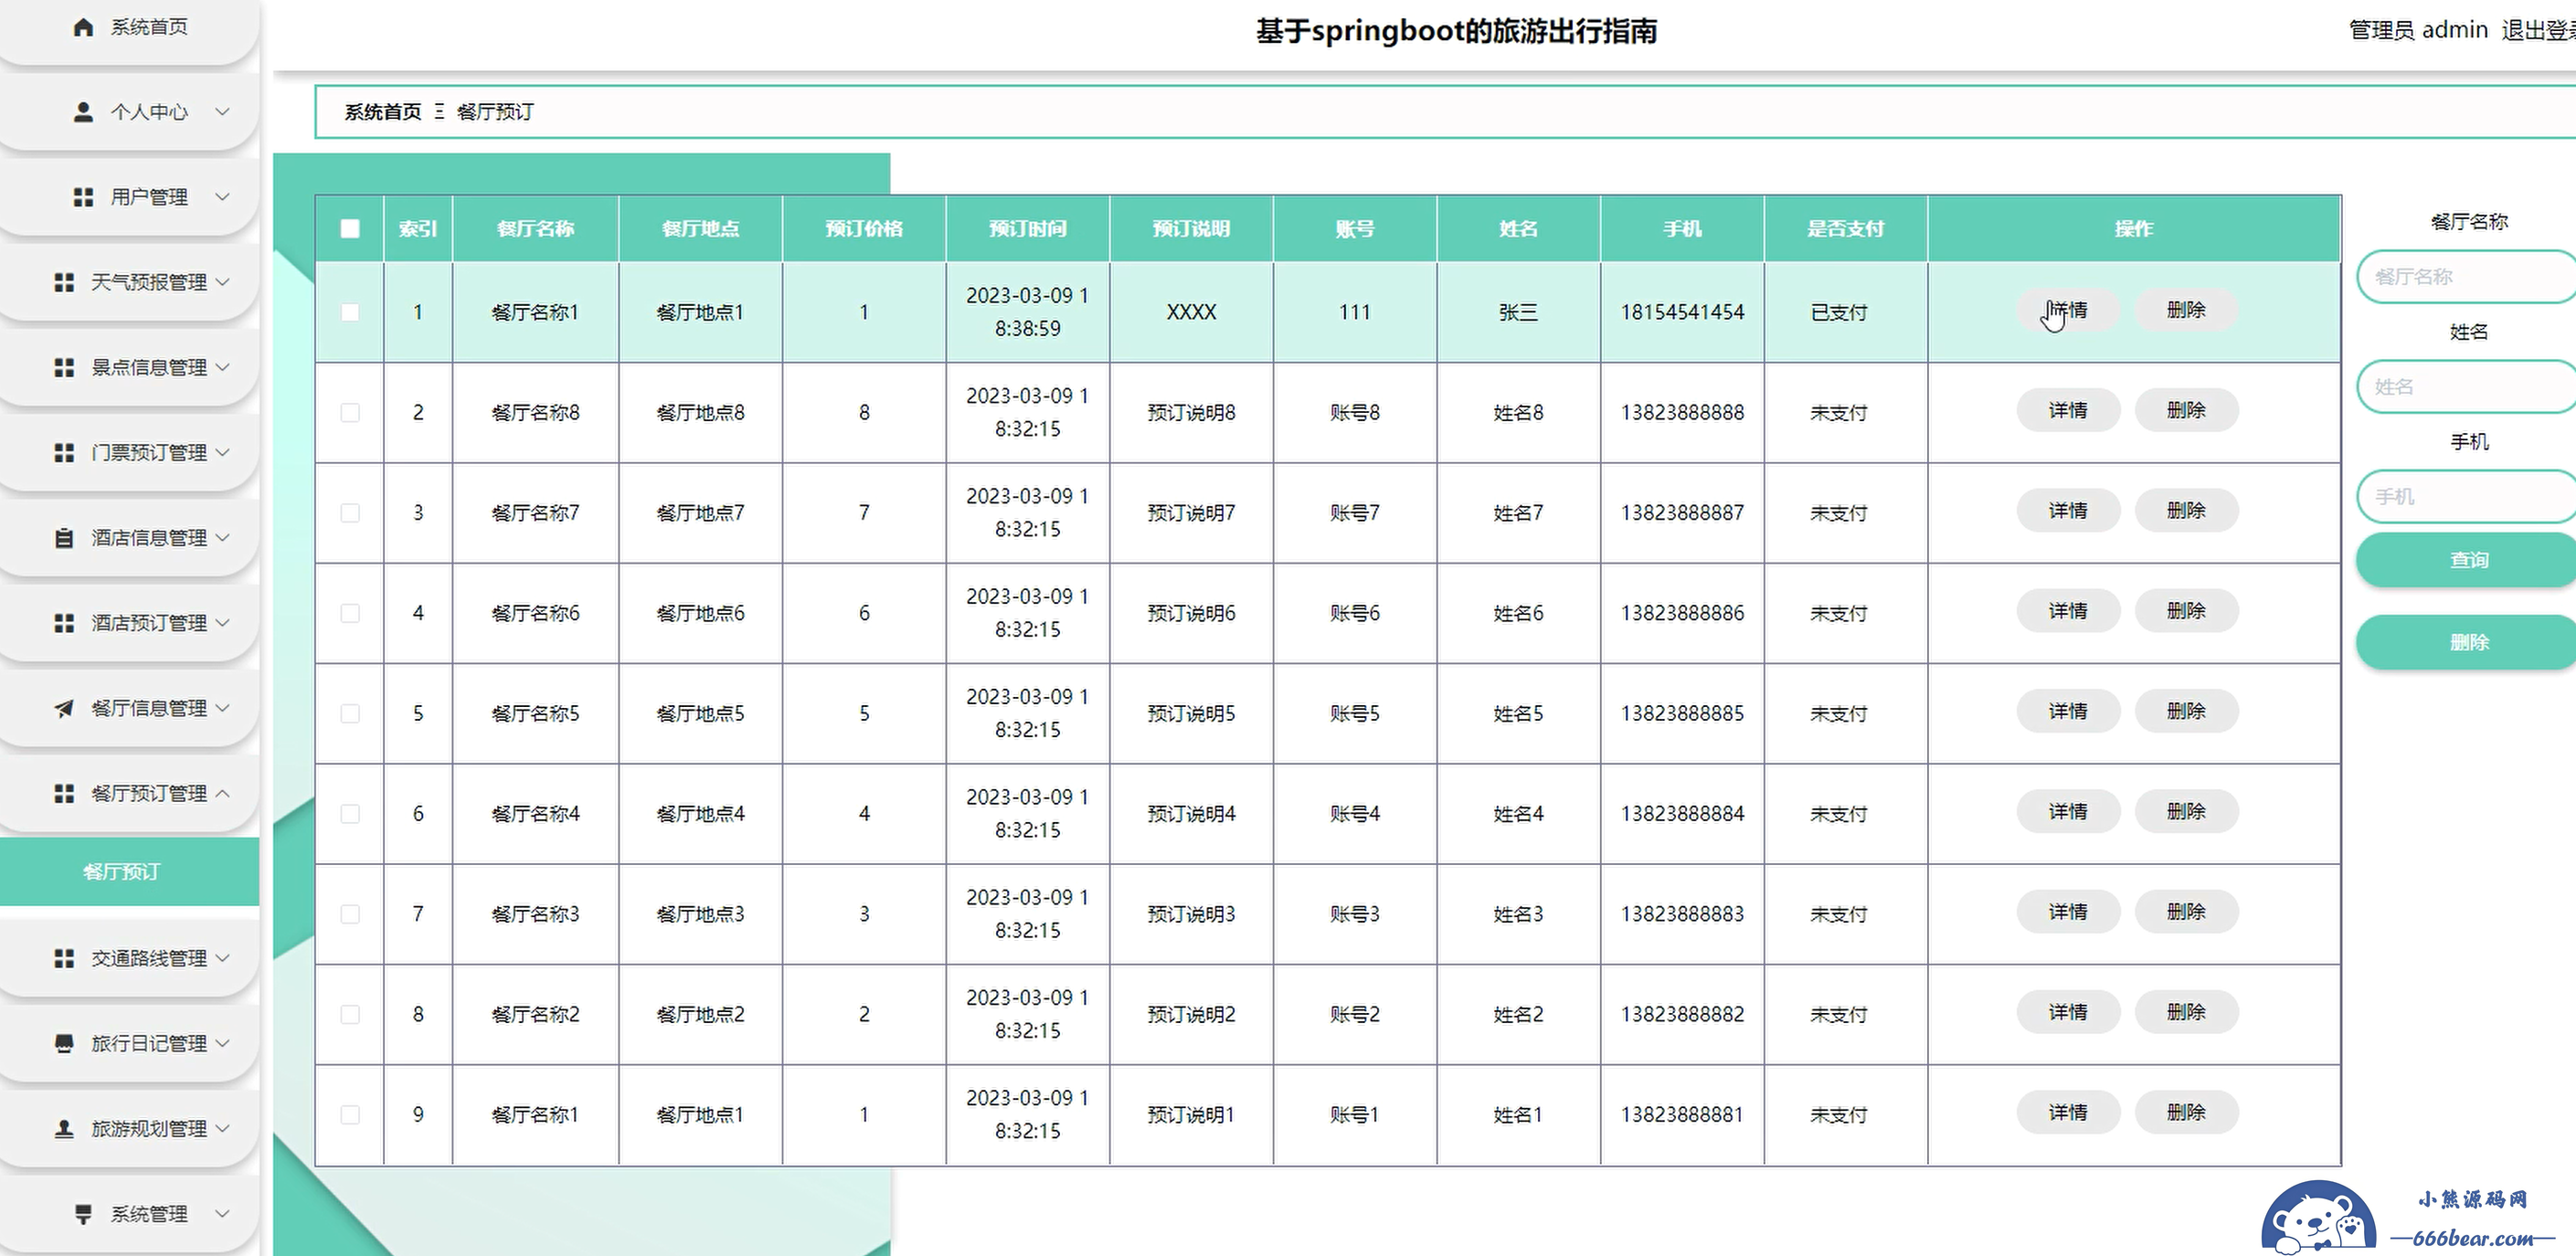2576x1256 pixels.
Task: Click the grid icon beside 交通路线管理
Action: [64, 958]
